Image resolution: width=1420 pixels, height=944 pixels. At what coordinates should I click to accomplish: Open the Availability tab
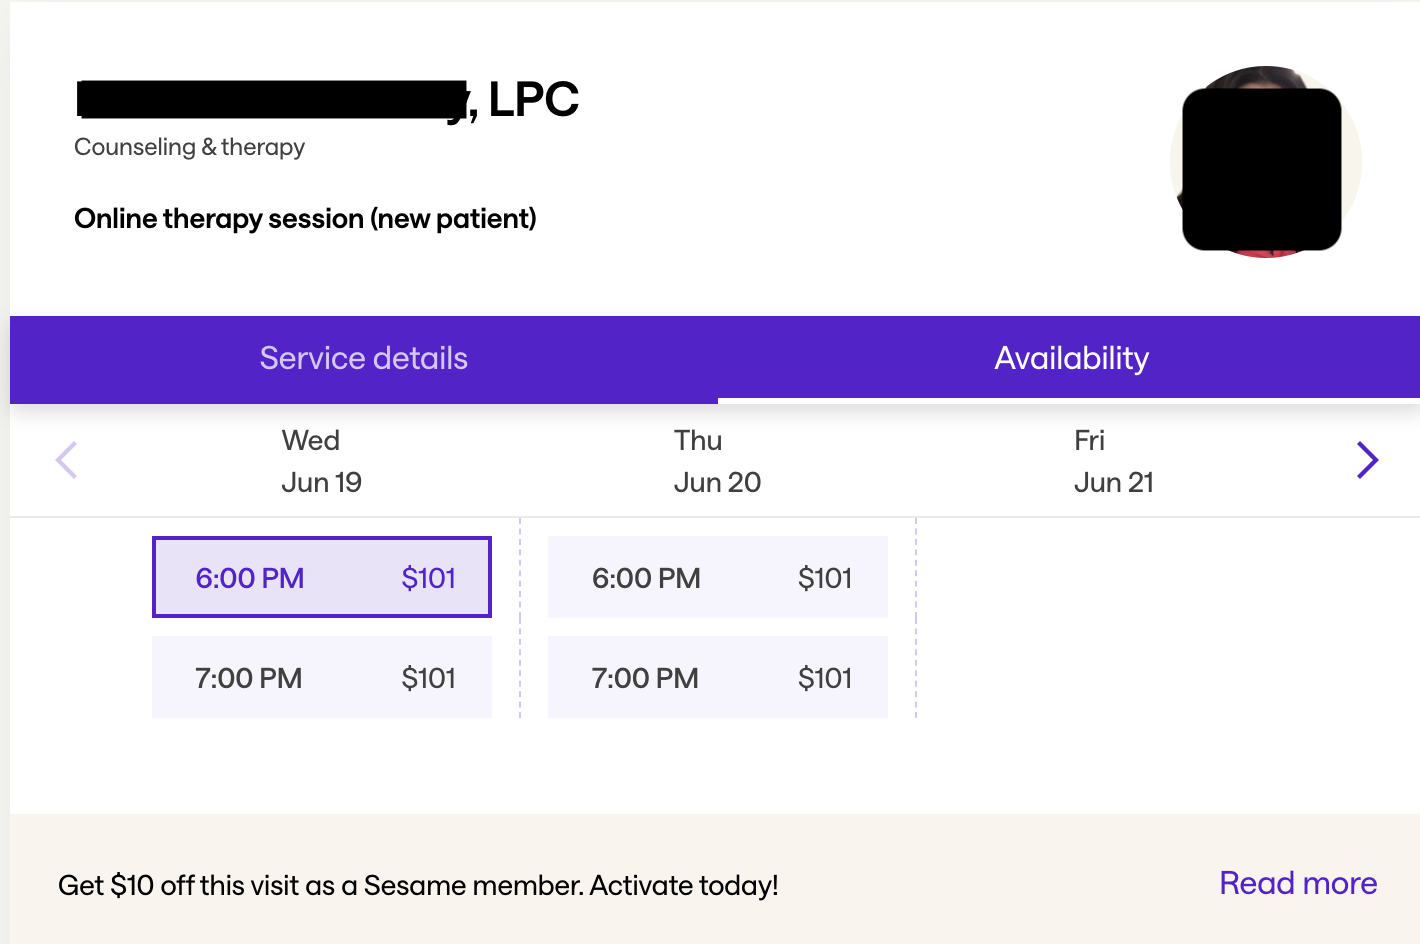tap(1071, 358)
